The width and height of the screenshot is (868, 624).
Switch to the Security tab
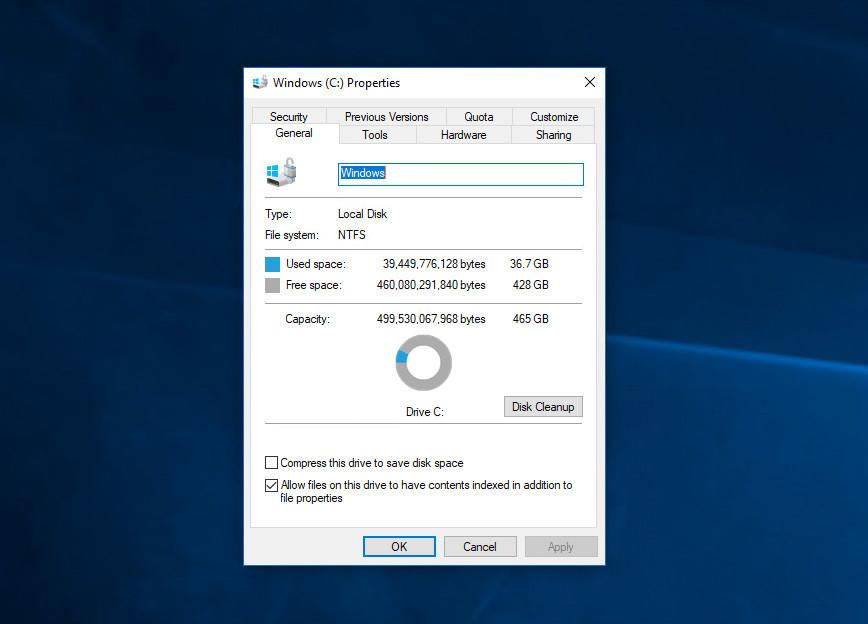(x=289, y=116)
